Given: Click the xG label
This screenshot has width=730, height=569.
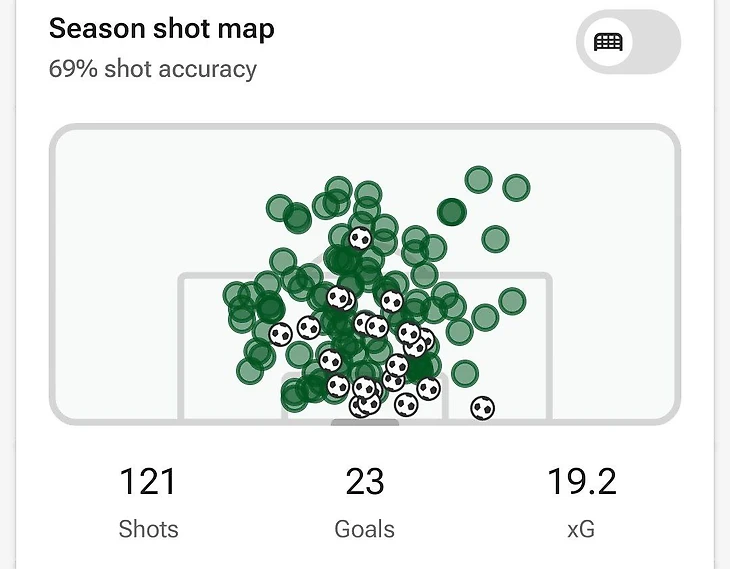Looking at the screenshot, I should click(581, 528).
